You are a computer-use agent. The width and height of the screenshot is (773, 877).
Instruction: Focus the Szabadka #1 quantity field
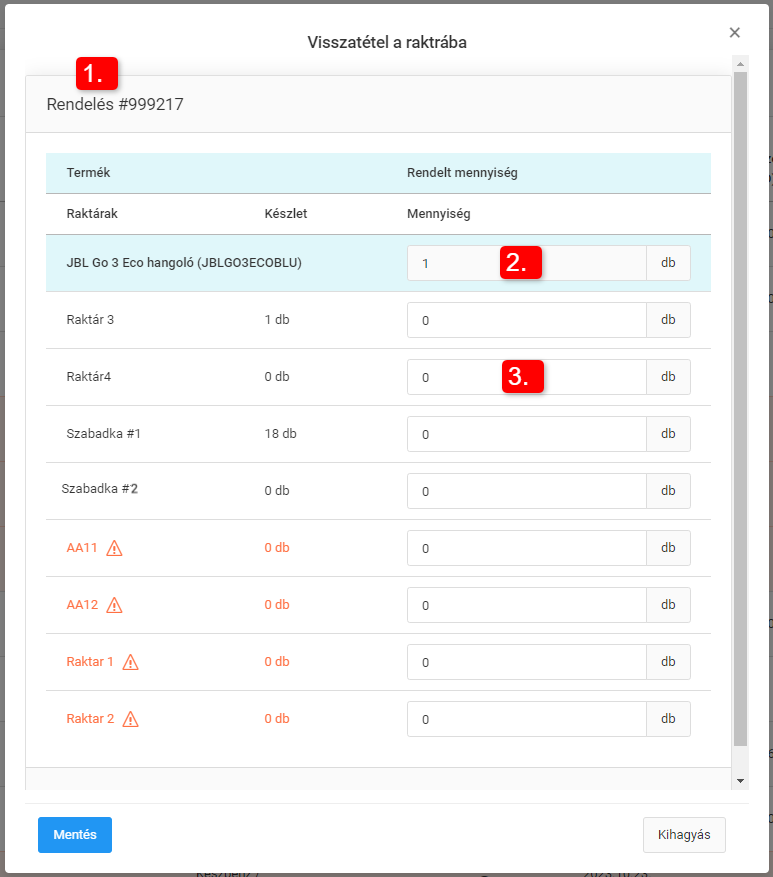526,435
